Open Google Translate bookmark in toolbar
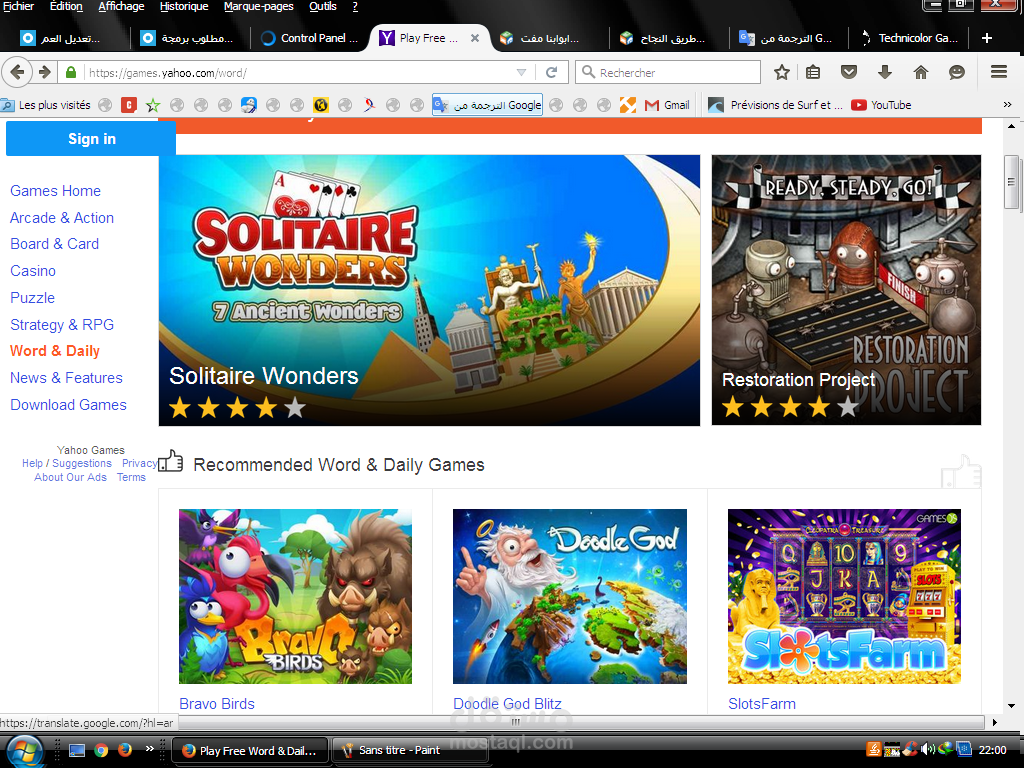 (487, 104)
